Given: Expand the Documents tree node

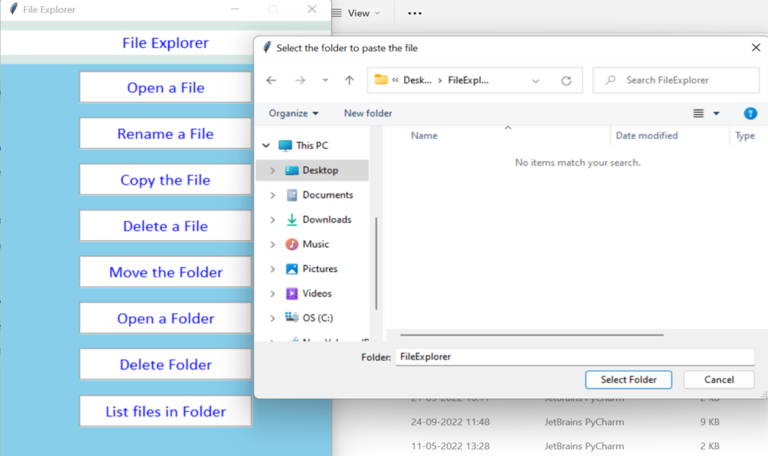Looking at the screenshot, I should click(x=273, y=195).
